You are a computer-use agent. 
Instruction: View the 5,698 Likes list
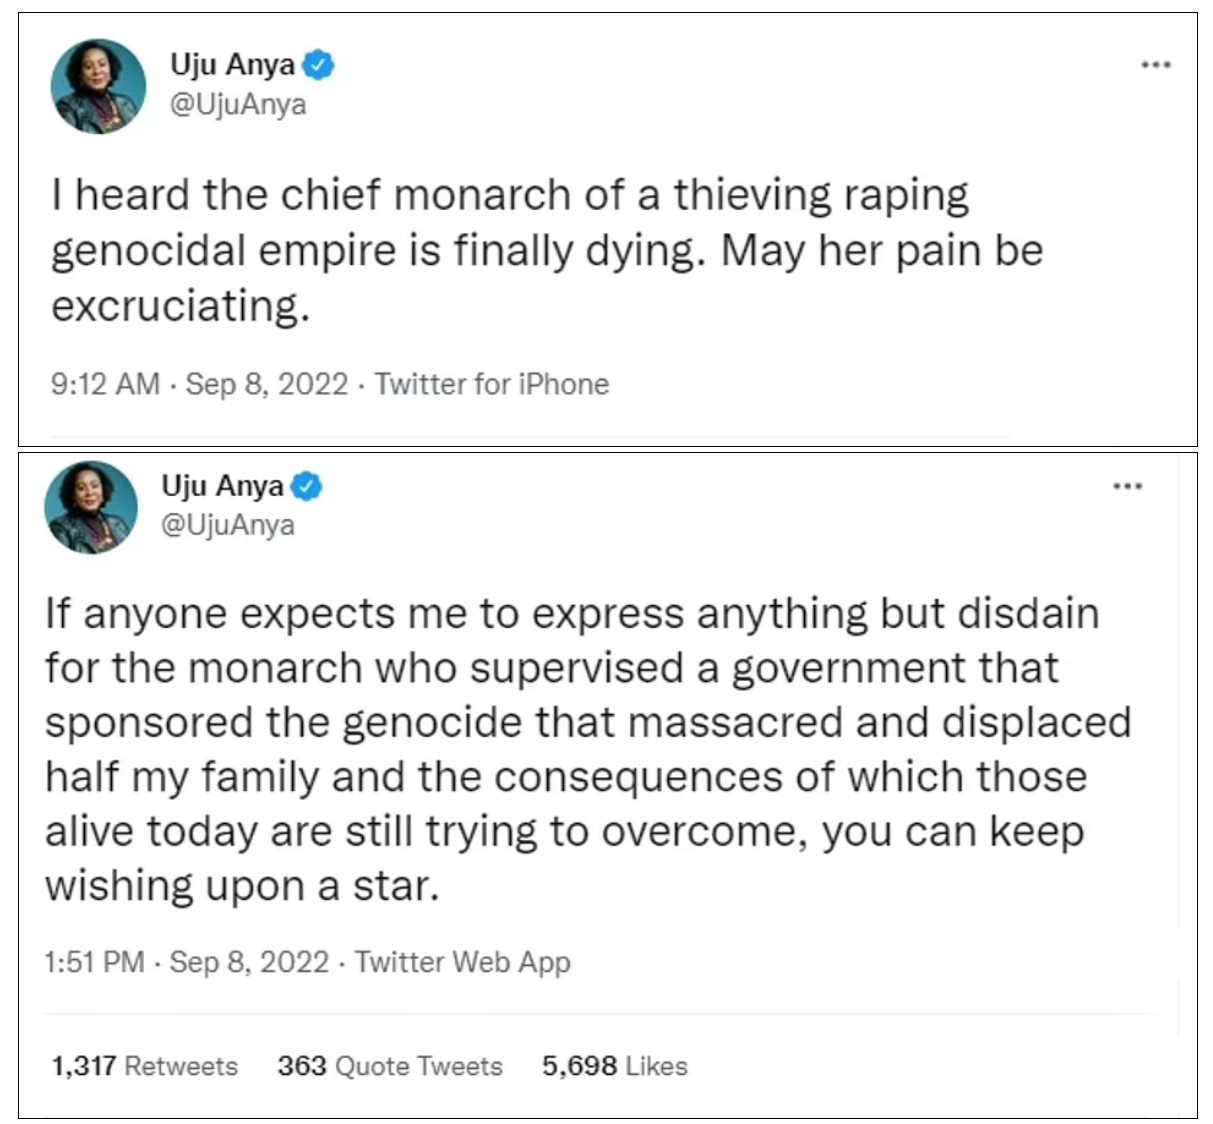614,1066
